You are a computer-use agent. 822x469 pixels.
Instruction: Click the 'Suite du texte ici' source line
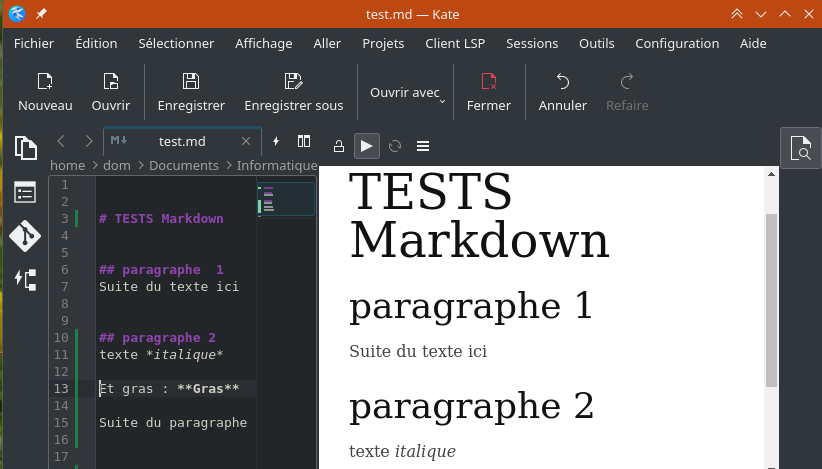169,287
